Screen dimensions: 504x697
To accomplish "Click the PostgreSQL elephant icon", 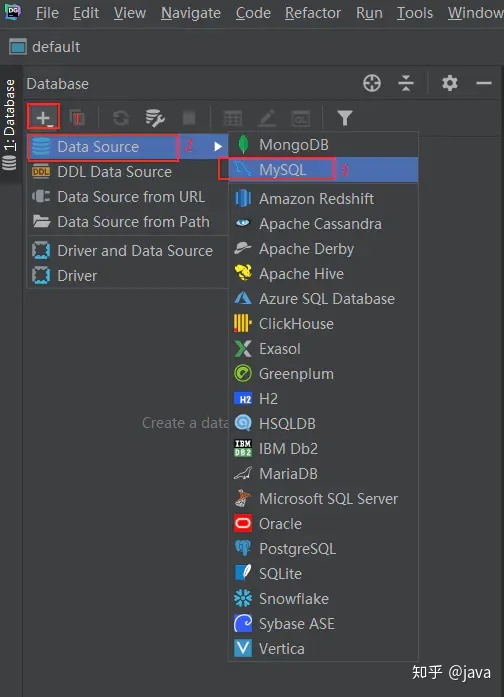I will tap(243, 548).
